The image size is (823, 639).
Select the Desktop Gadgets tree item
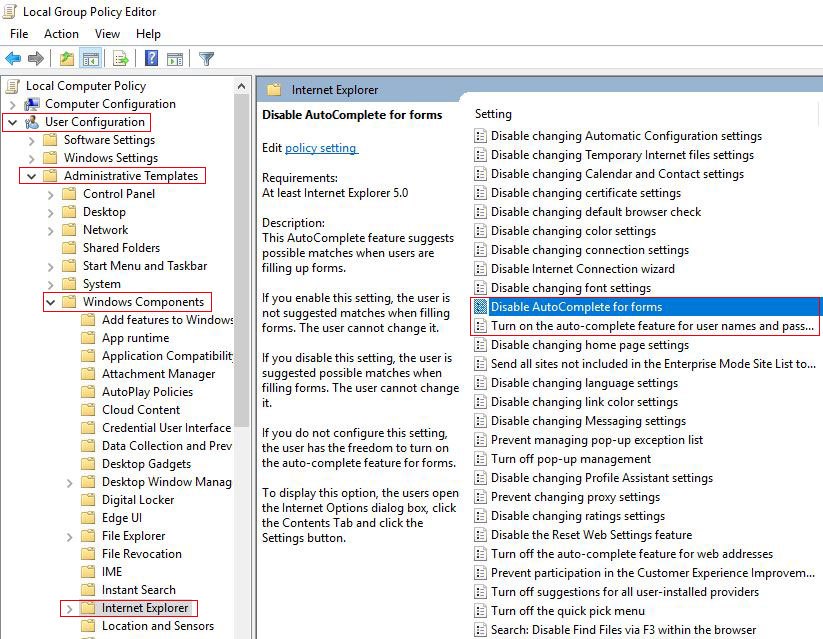point(146,464)
